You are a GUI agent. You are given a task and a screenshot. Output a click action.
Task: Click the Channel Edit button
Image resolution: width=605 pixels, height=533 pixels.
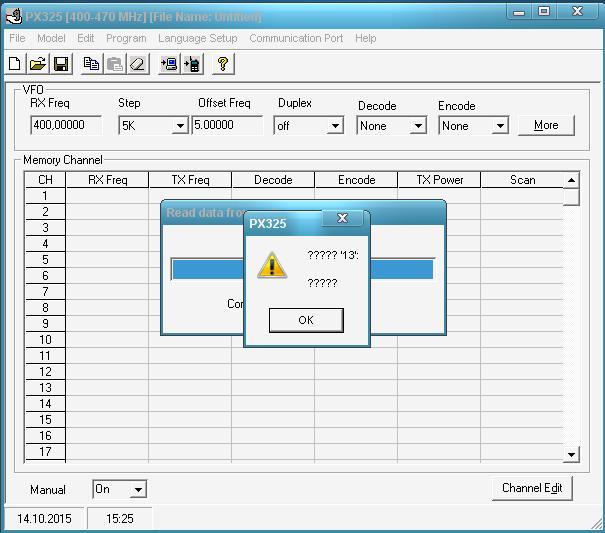click(x=532, y=488)
